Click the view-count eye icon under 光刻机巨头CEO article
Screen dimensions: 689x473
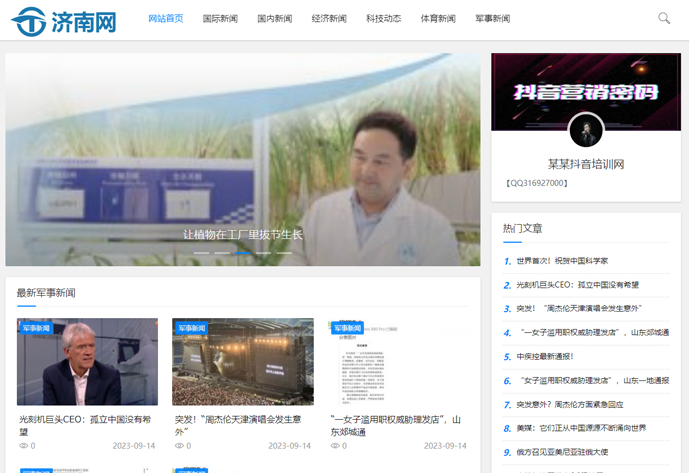23,446
